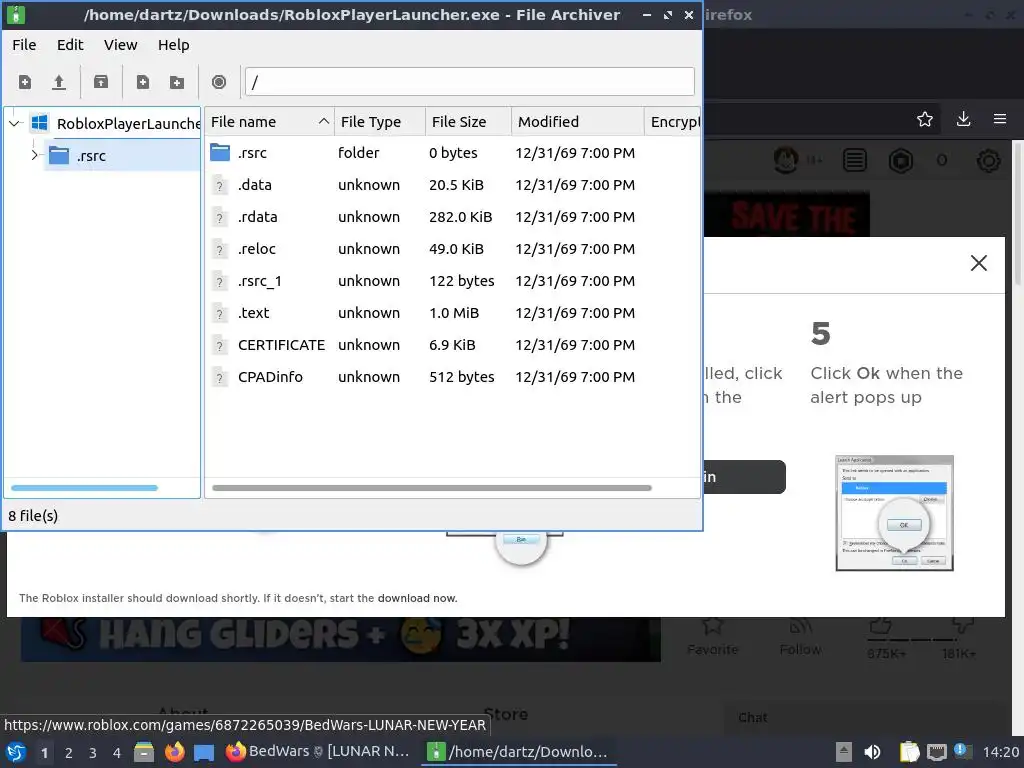The width and height of the screenshot is (1024, 768).
Task: Click Firefox bookmark star icon
Action: pos(925,120)
